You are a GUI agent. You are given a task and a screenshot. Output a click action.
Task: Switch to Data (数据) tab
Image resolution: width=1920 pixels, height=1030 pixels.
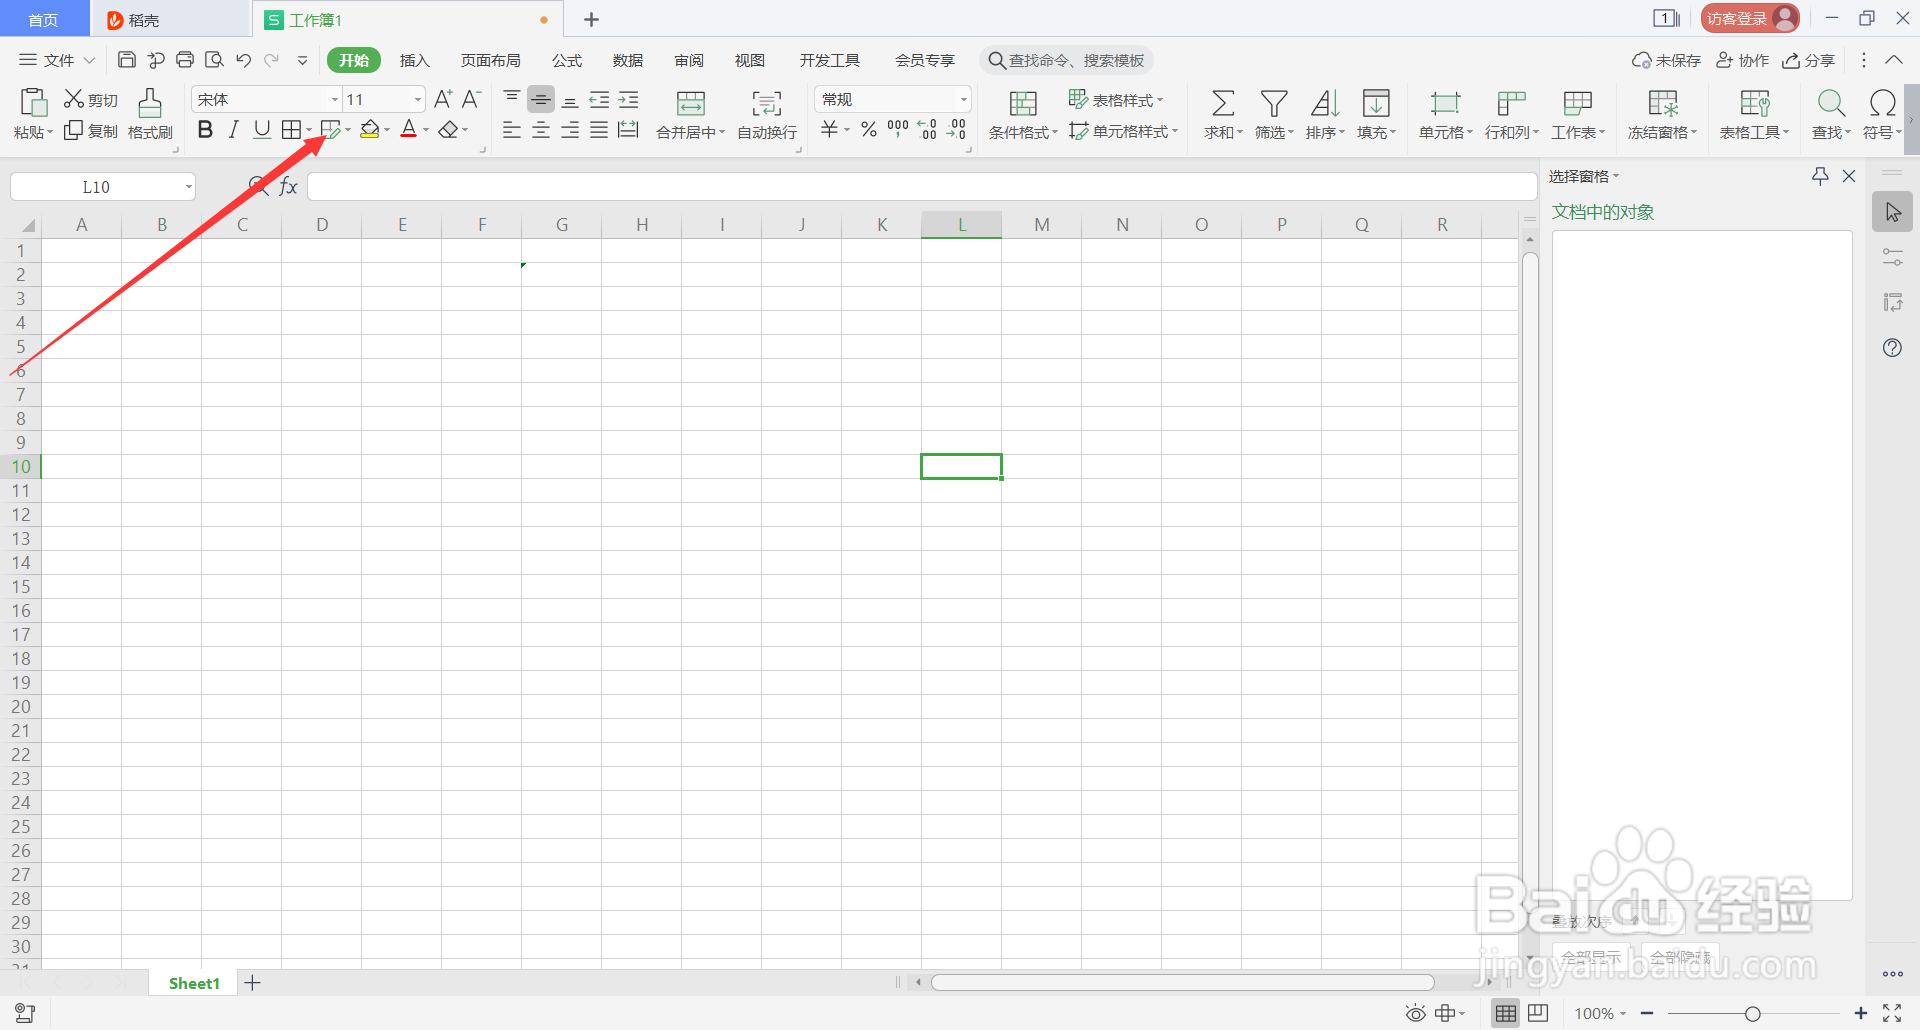[628, 60]
